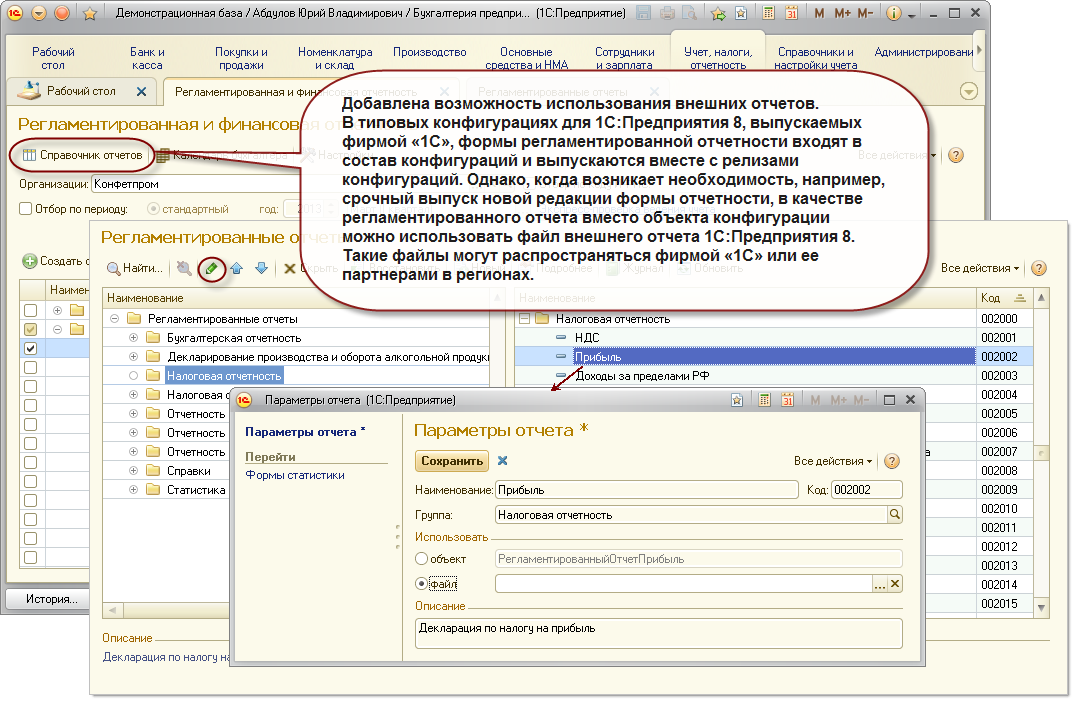
Task: Open the info (i) icon in main title bar
Action: point(894,13)
